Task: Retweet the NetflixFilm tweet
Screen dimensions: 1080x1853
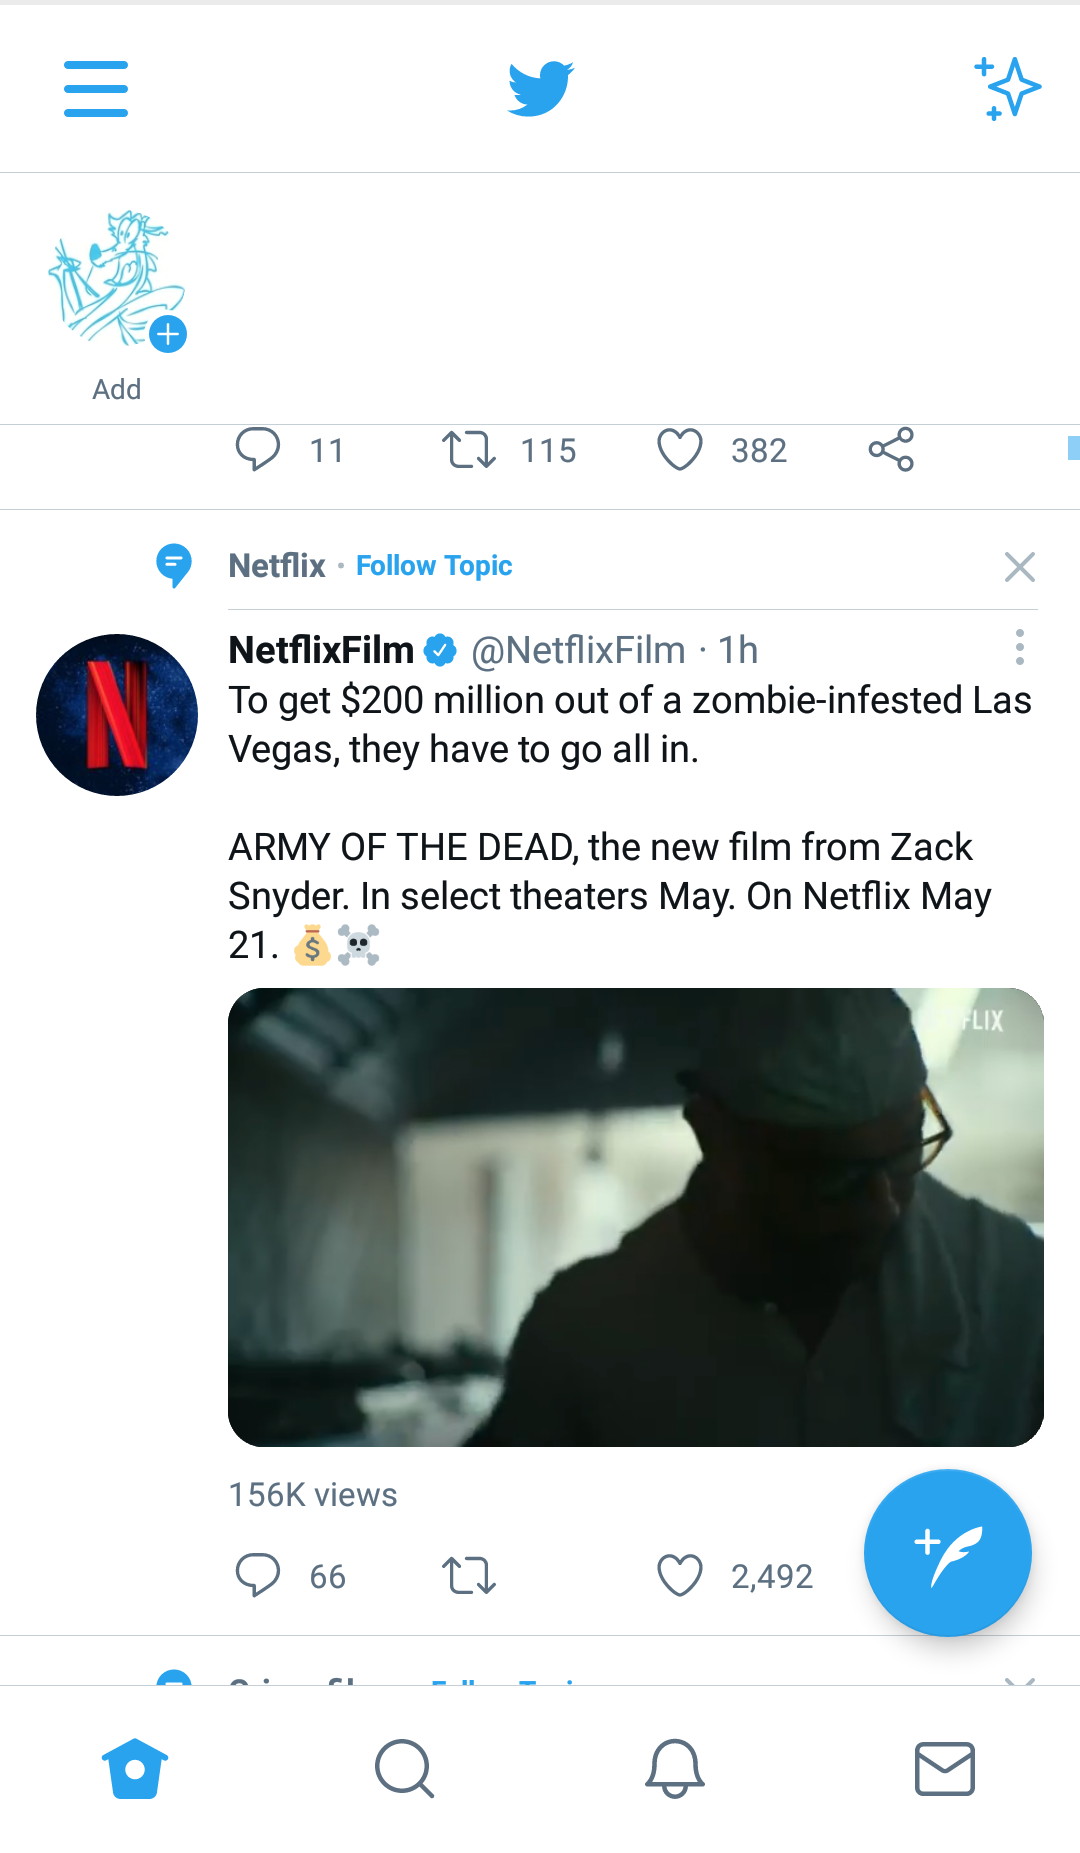Action: [x=469, y=1575]
